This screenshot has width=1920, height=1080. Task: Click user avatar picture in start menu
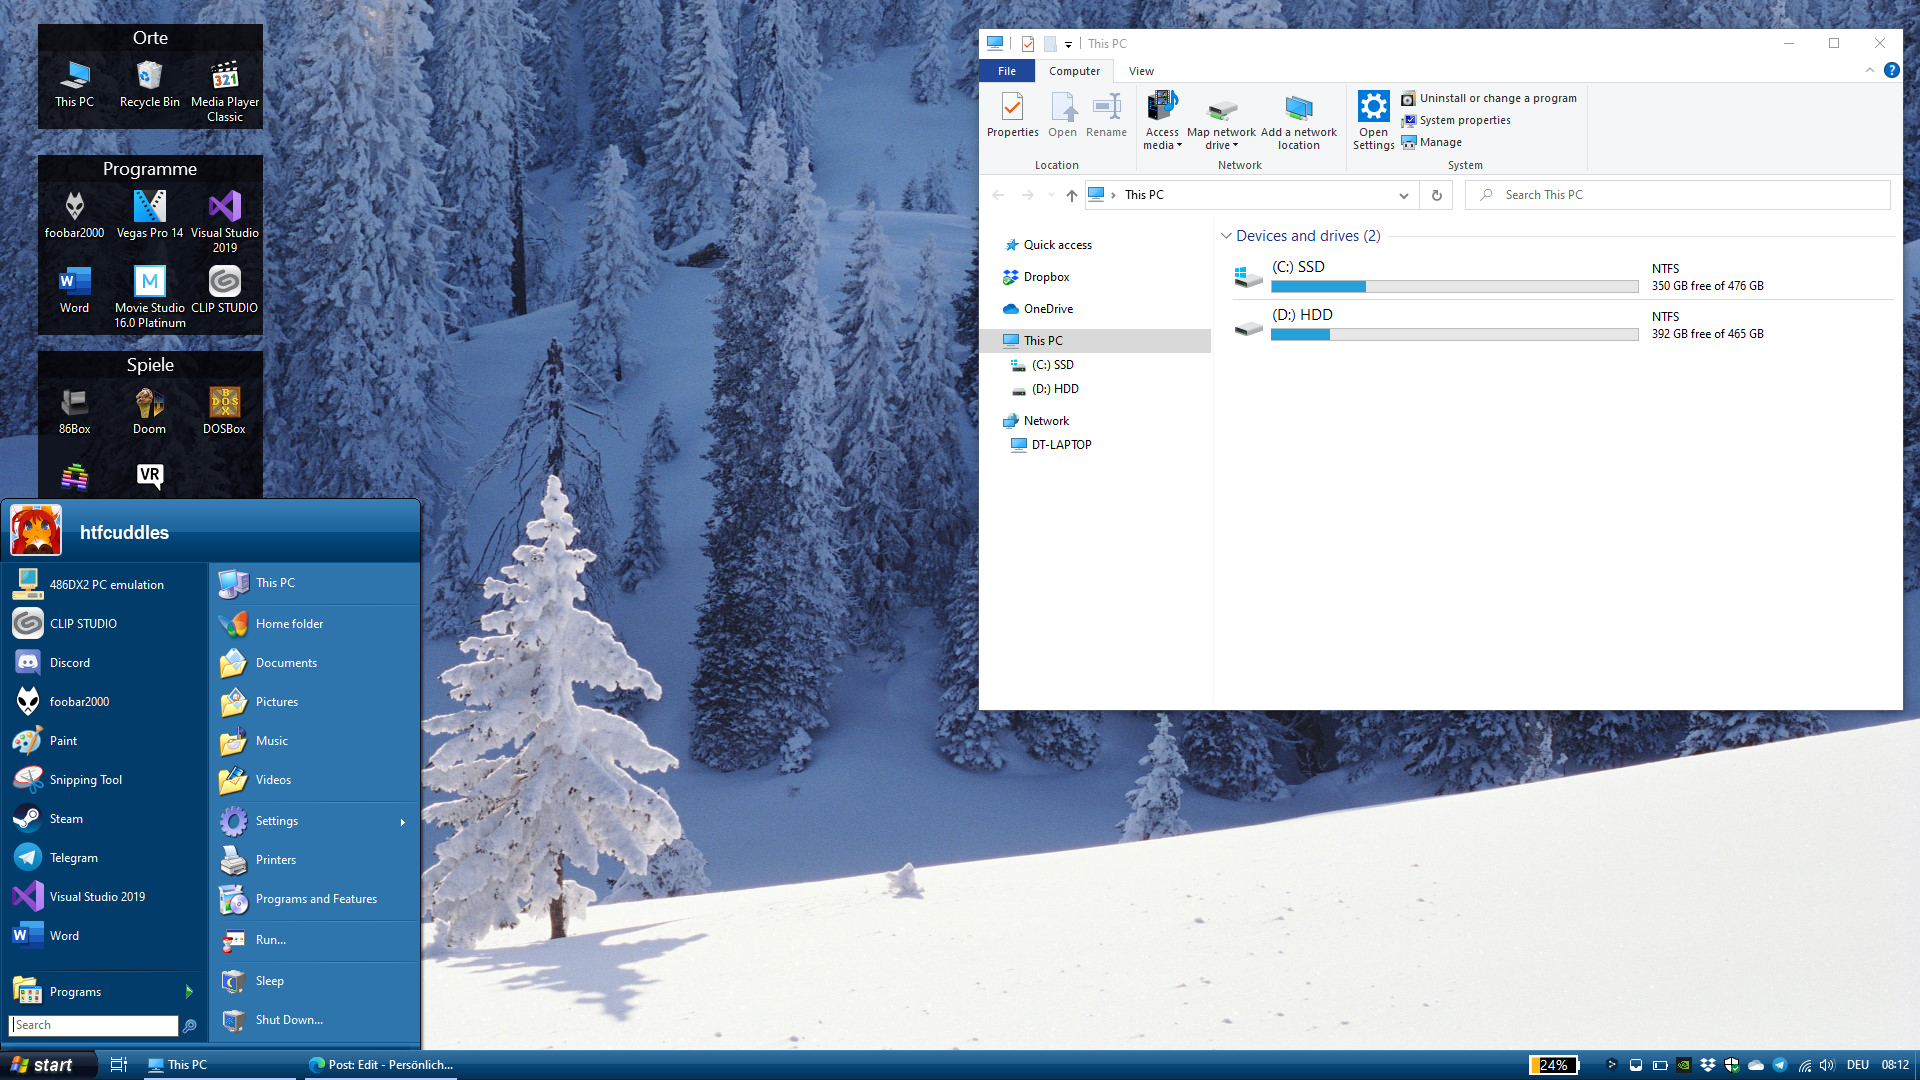(36, 530)
